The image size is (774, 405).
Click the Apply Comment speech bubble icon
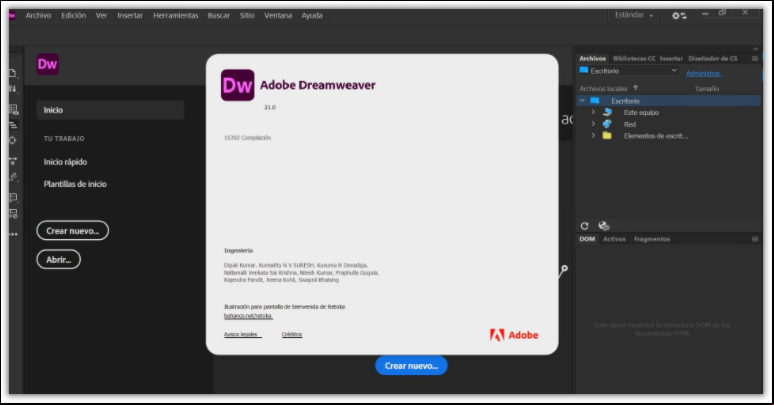13,198
